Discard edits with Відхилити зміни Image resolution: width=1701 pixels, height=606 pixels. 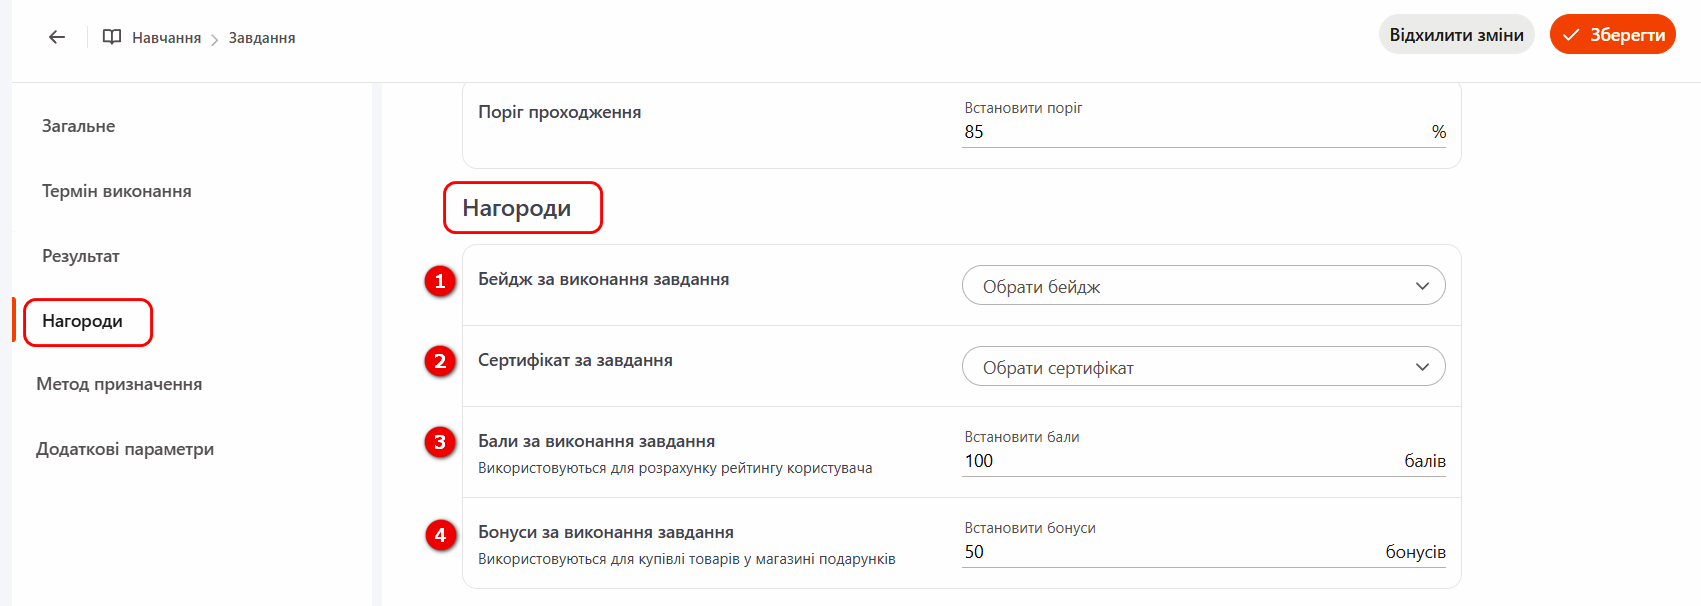coord(1456,35)
